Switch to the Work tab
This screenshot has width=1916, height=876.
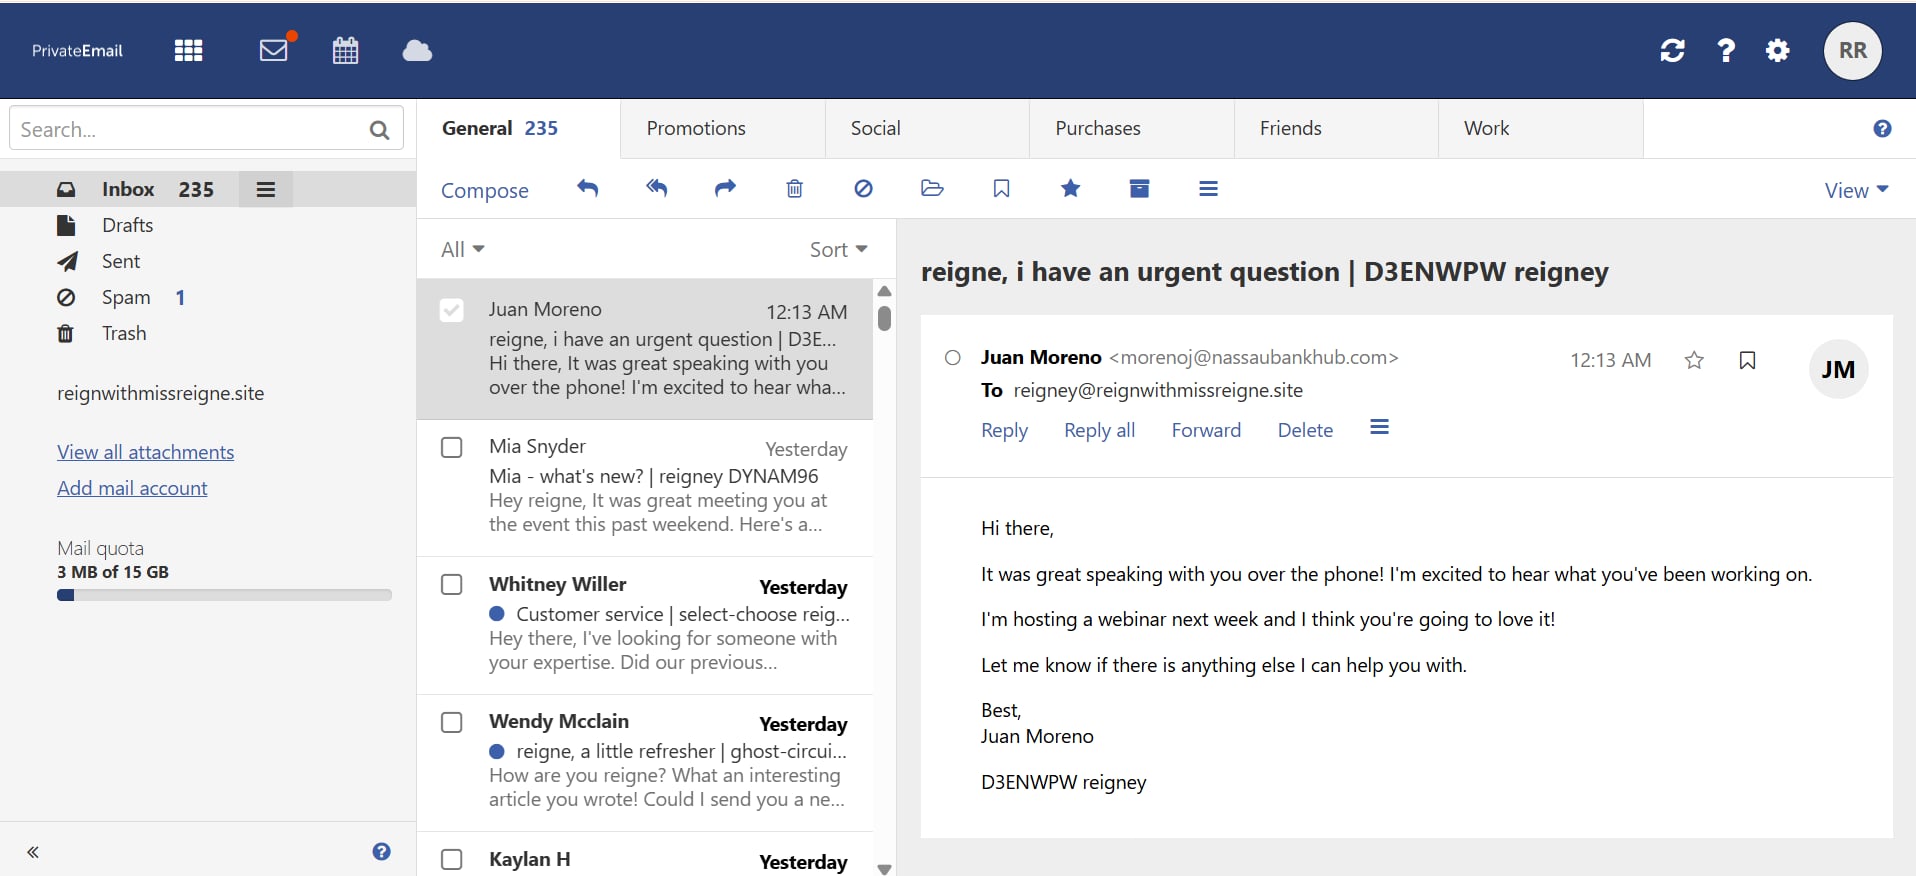coord(1541,128)
